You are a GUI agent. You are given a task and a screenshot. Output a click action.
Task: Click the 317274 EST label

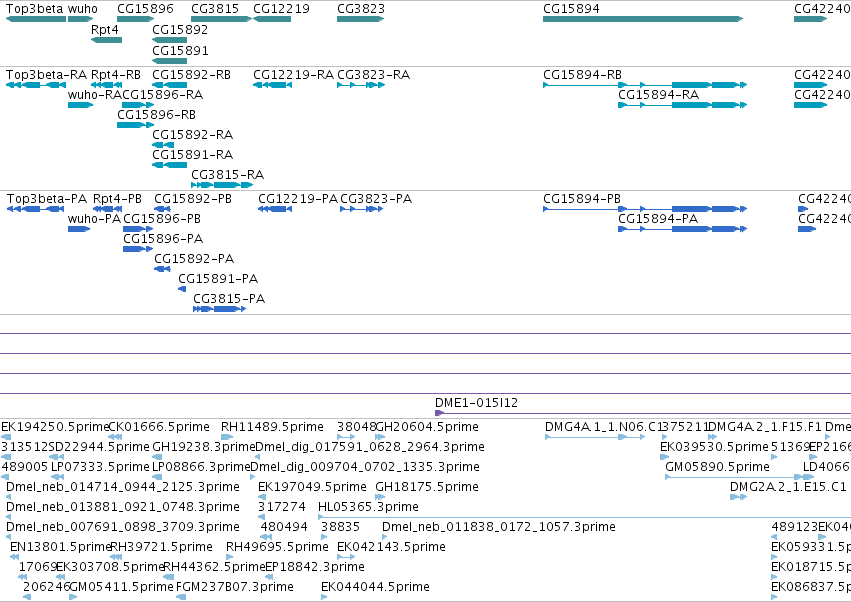click(x=282, y=507)
